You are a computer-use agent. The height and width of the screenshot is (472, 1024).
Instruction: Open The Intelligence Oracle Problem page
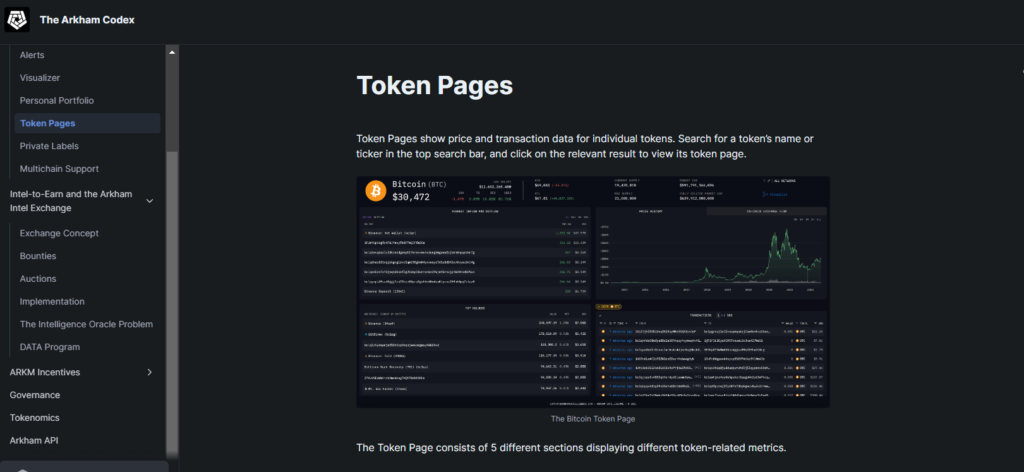[86, 324]
